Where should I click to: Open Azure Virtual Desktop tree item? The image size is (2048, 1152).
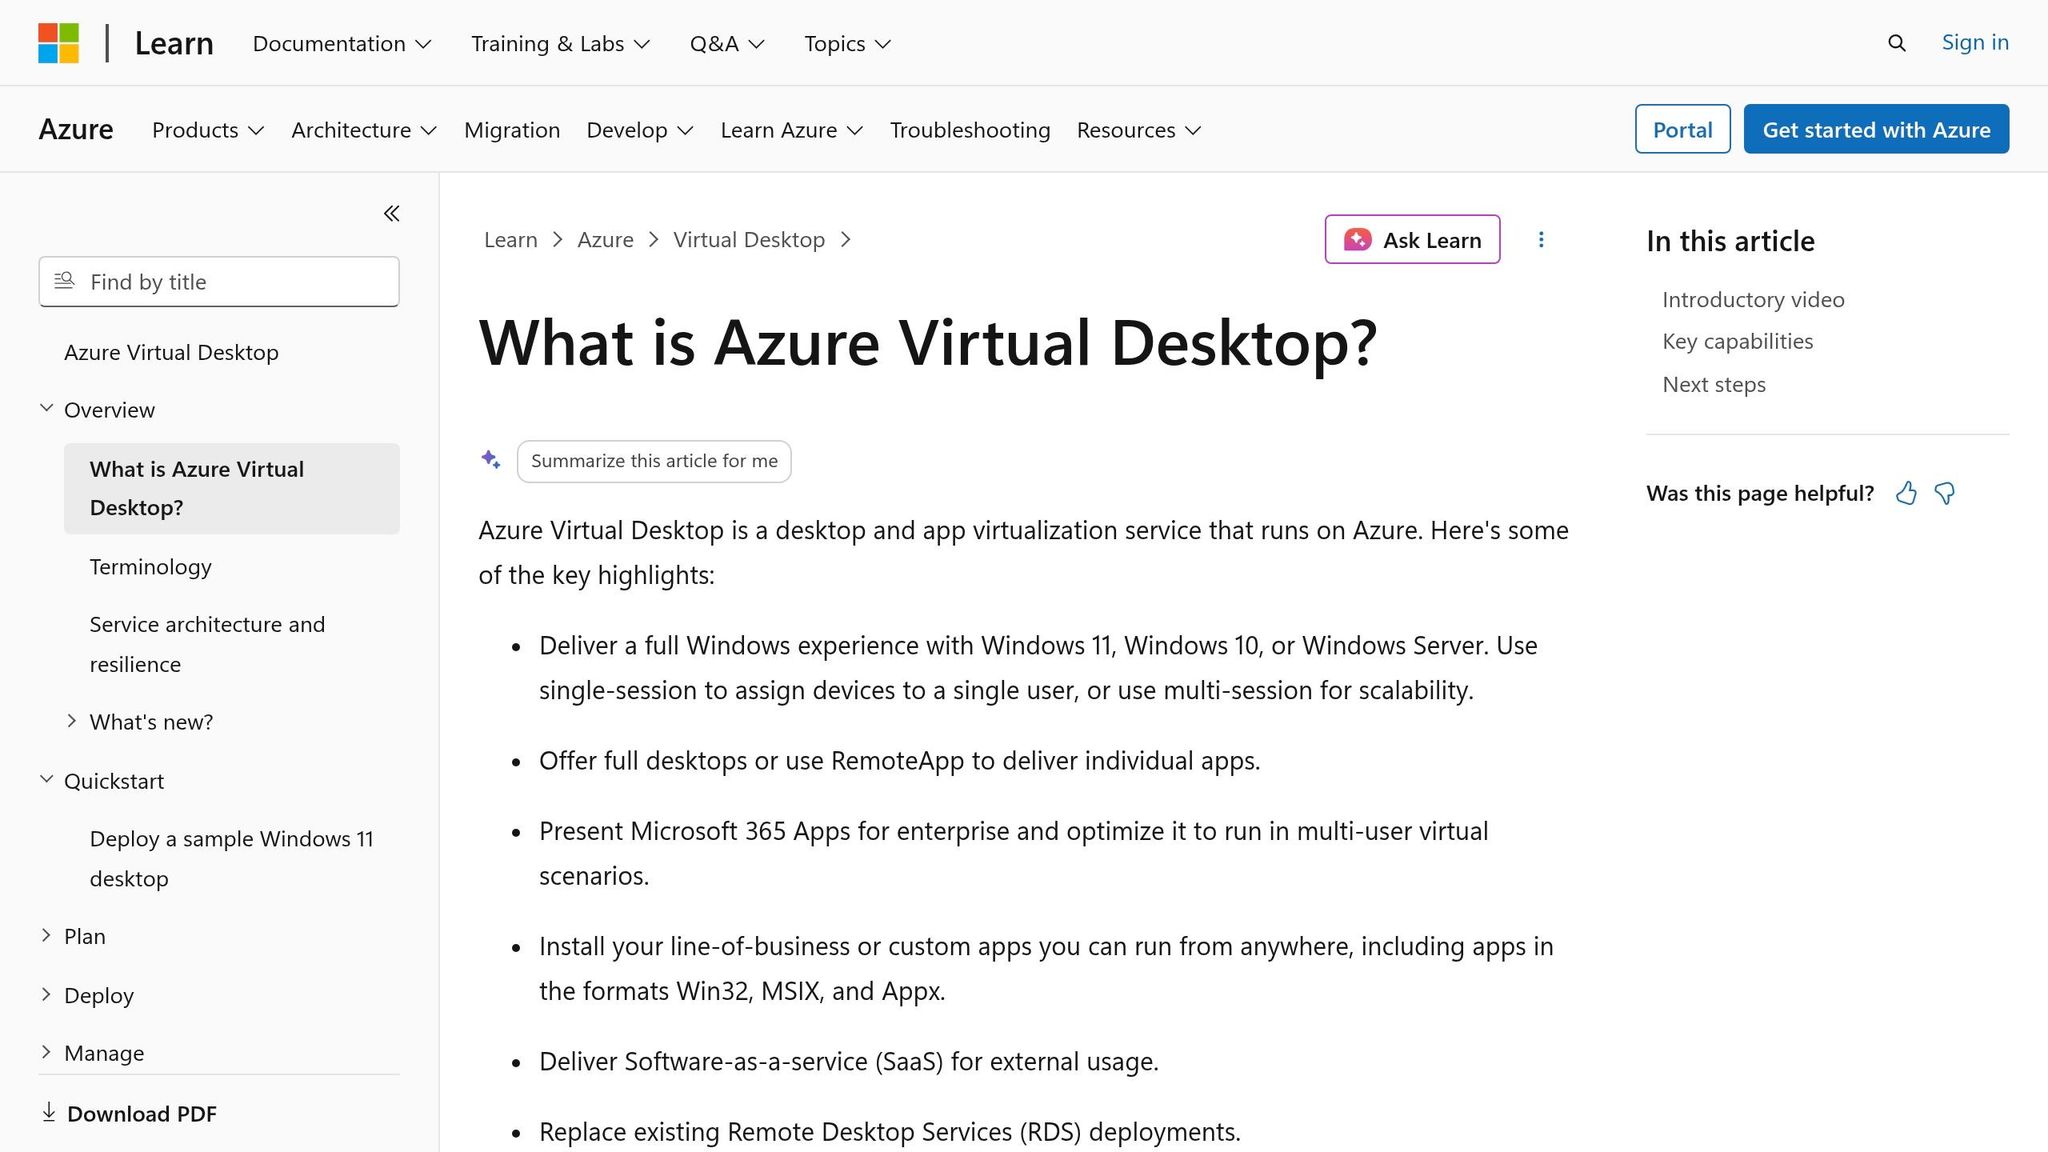pyautogui.click(x=171, y=352)
